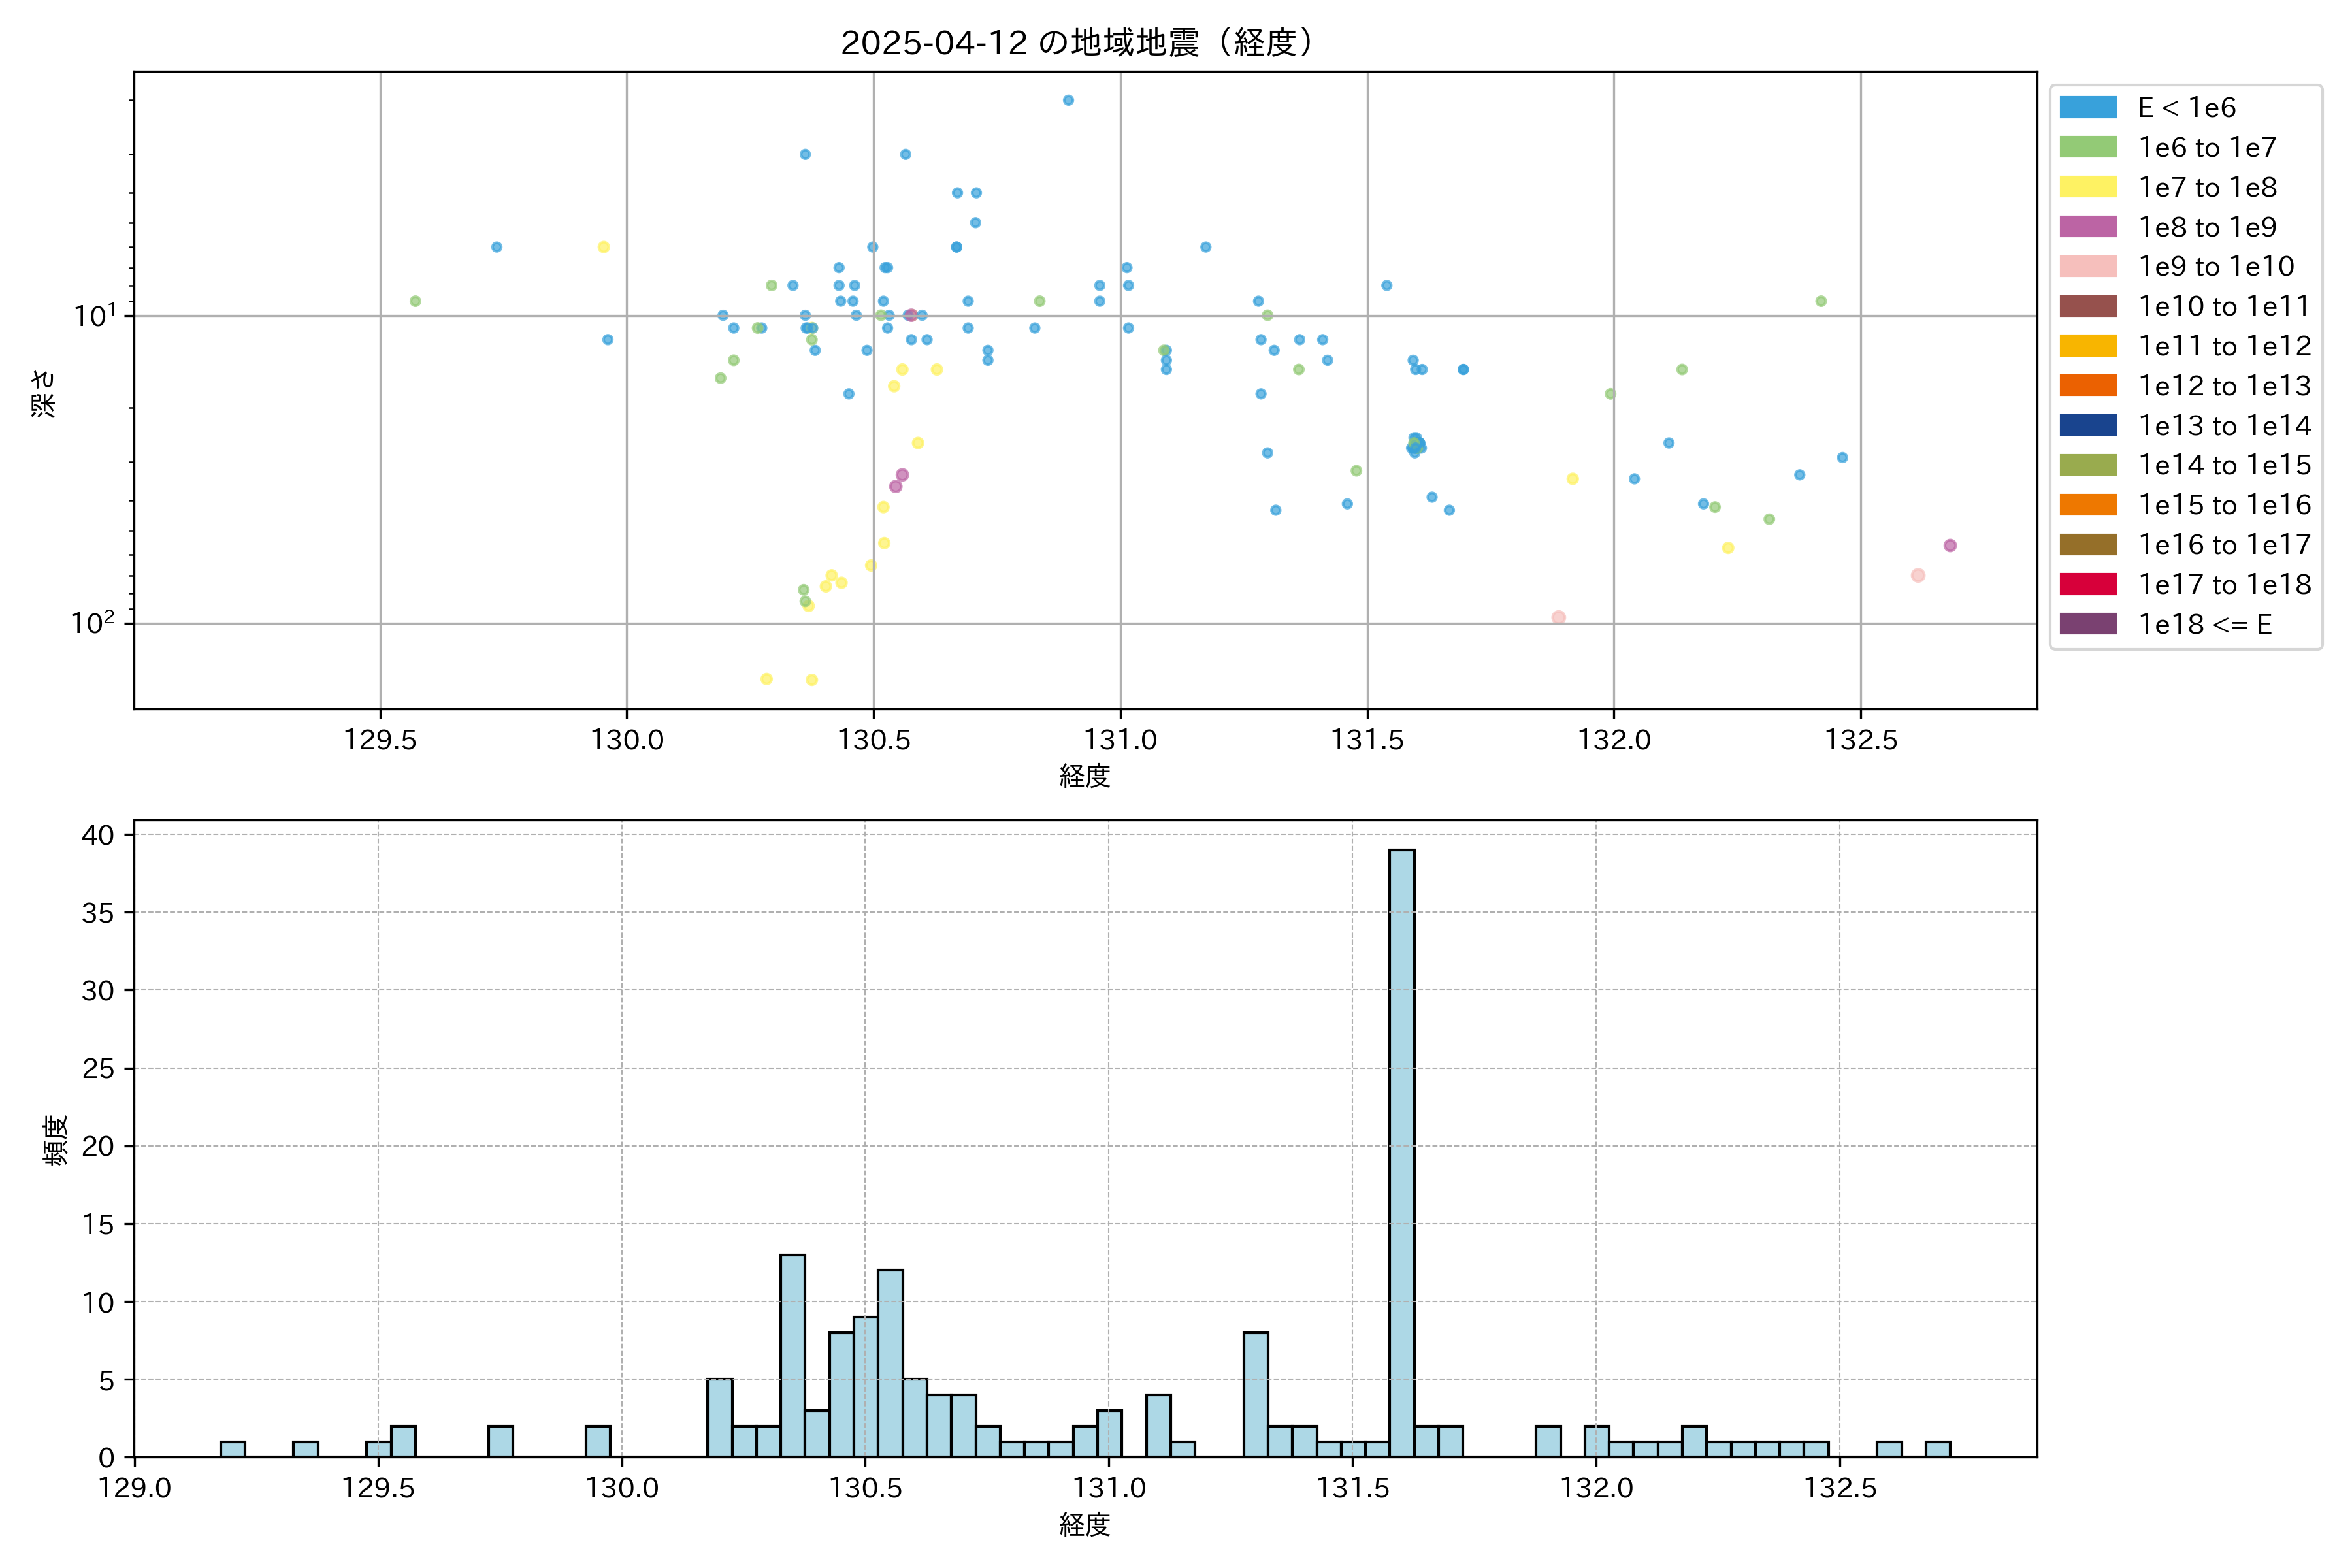
Task: Click the histogram bar of height 12
Action: pos(890,1362)
